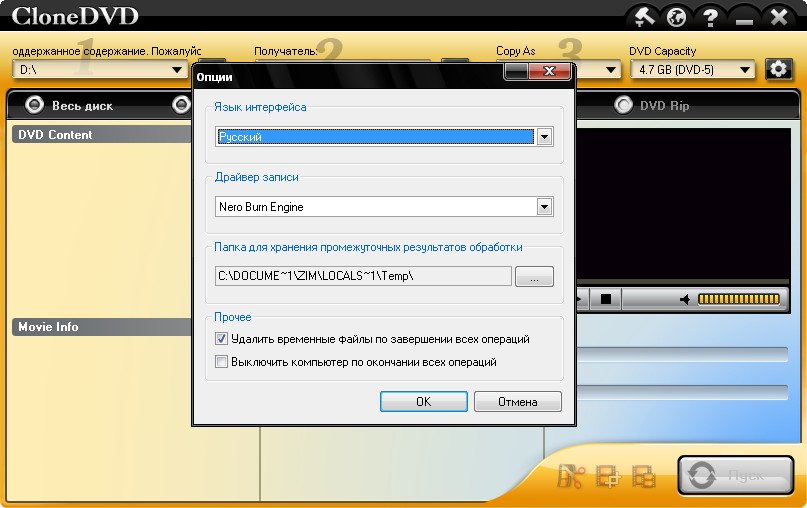This screenshot has height=508, width=807.
Task: Close the Опции dialog with red X
Action: [550, 71]
